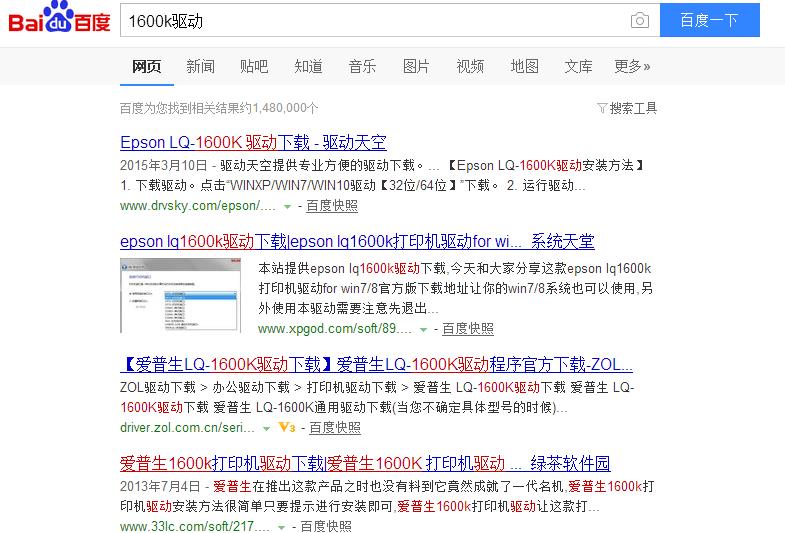Image resolution: width=785 pixels, height=533 pixels.
Task: Click the Baidu logo
Action: (x=59, y=18)
